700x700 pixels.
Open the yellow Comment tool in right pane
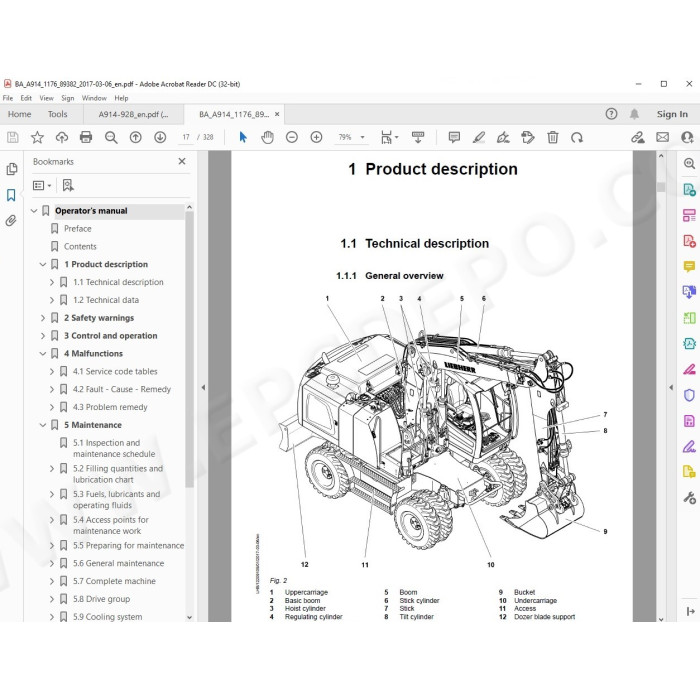(689, 267)
